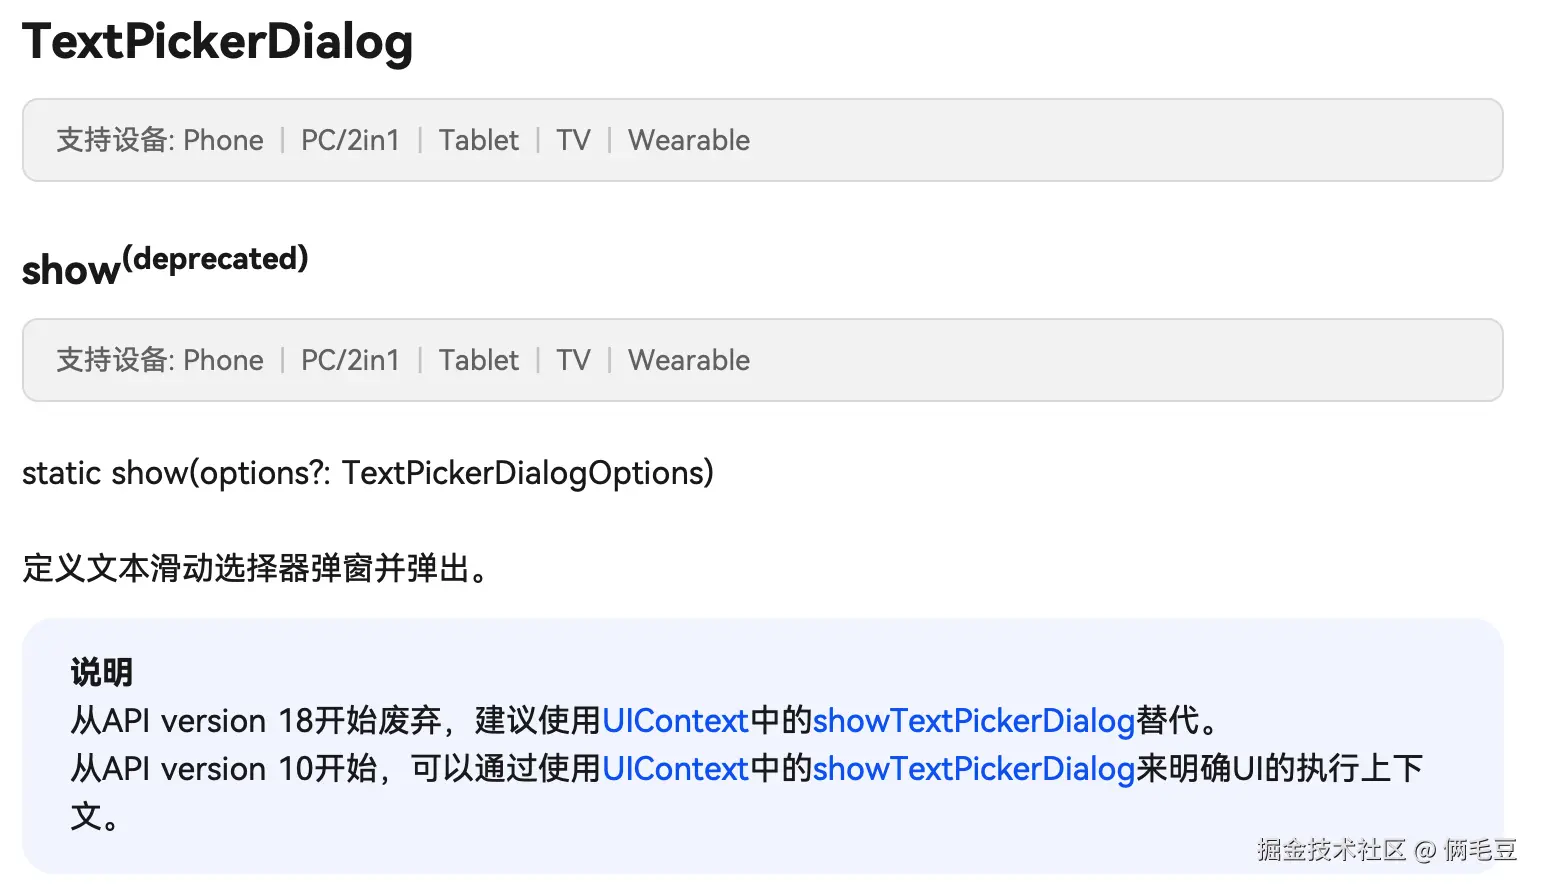Select Wearable in the device bar under show(deprecated)
This screenshot has width=1542, height=888.
point(689,360)
